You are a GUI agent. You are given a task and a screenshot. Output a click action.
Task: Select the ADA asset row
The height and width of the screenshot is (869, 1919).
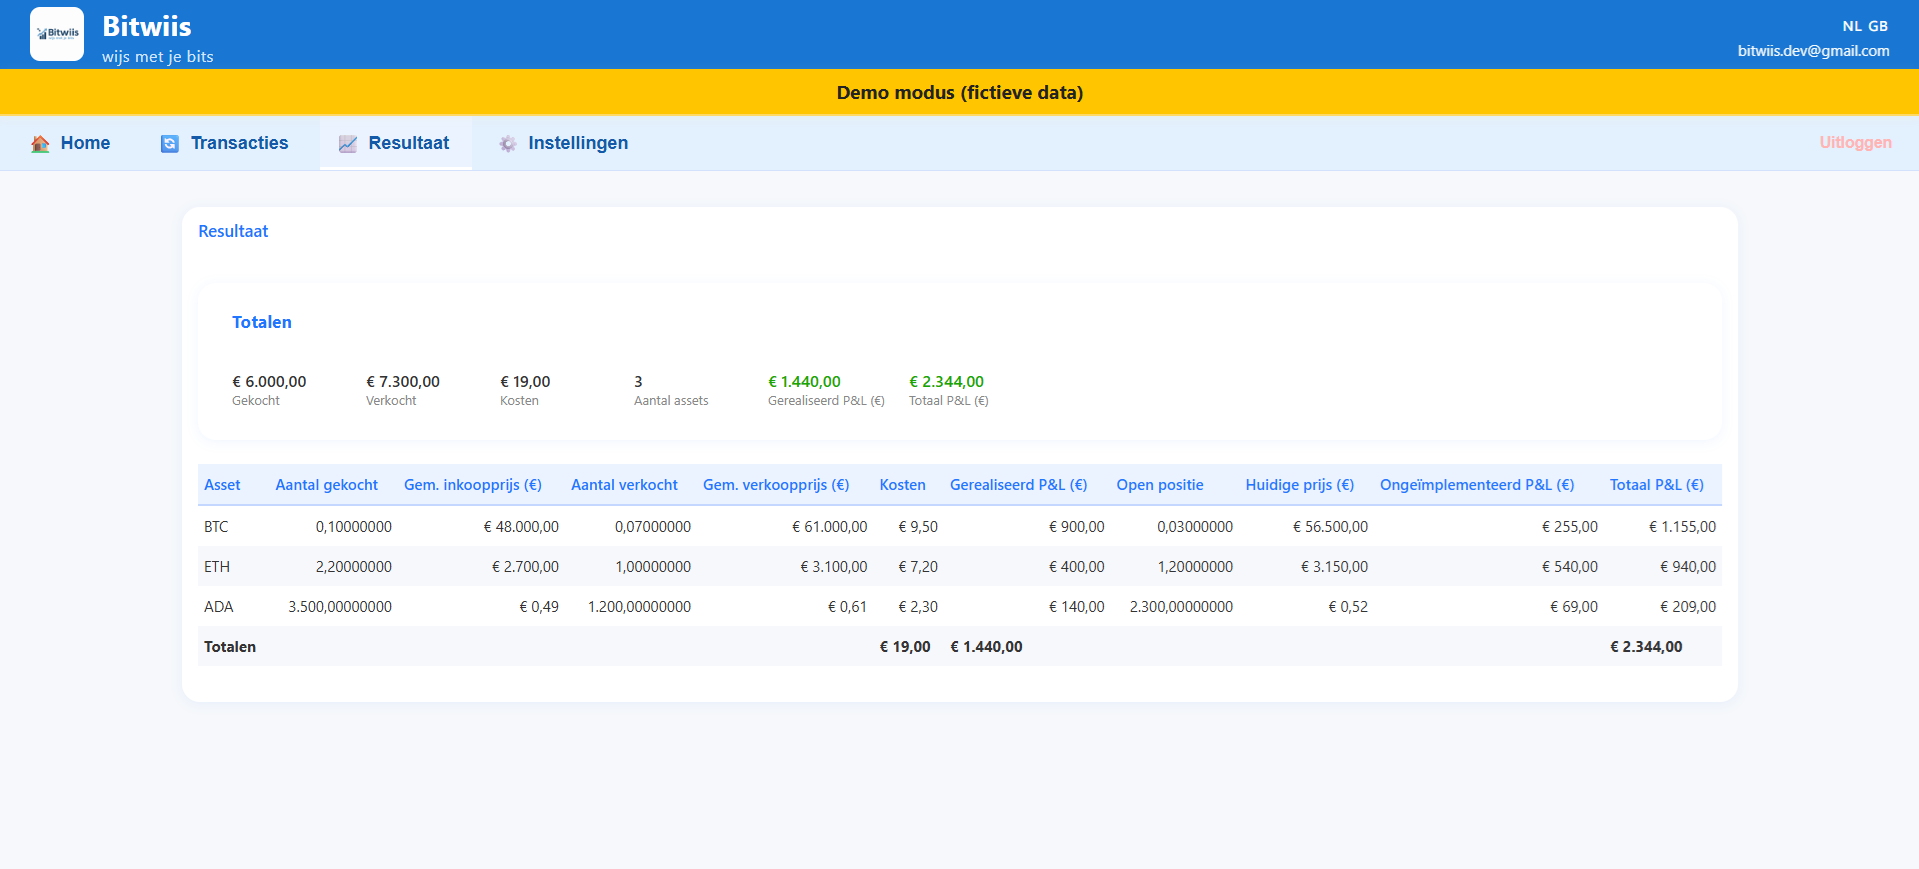click(218, 607)
